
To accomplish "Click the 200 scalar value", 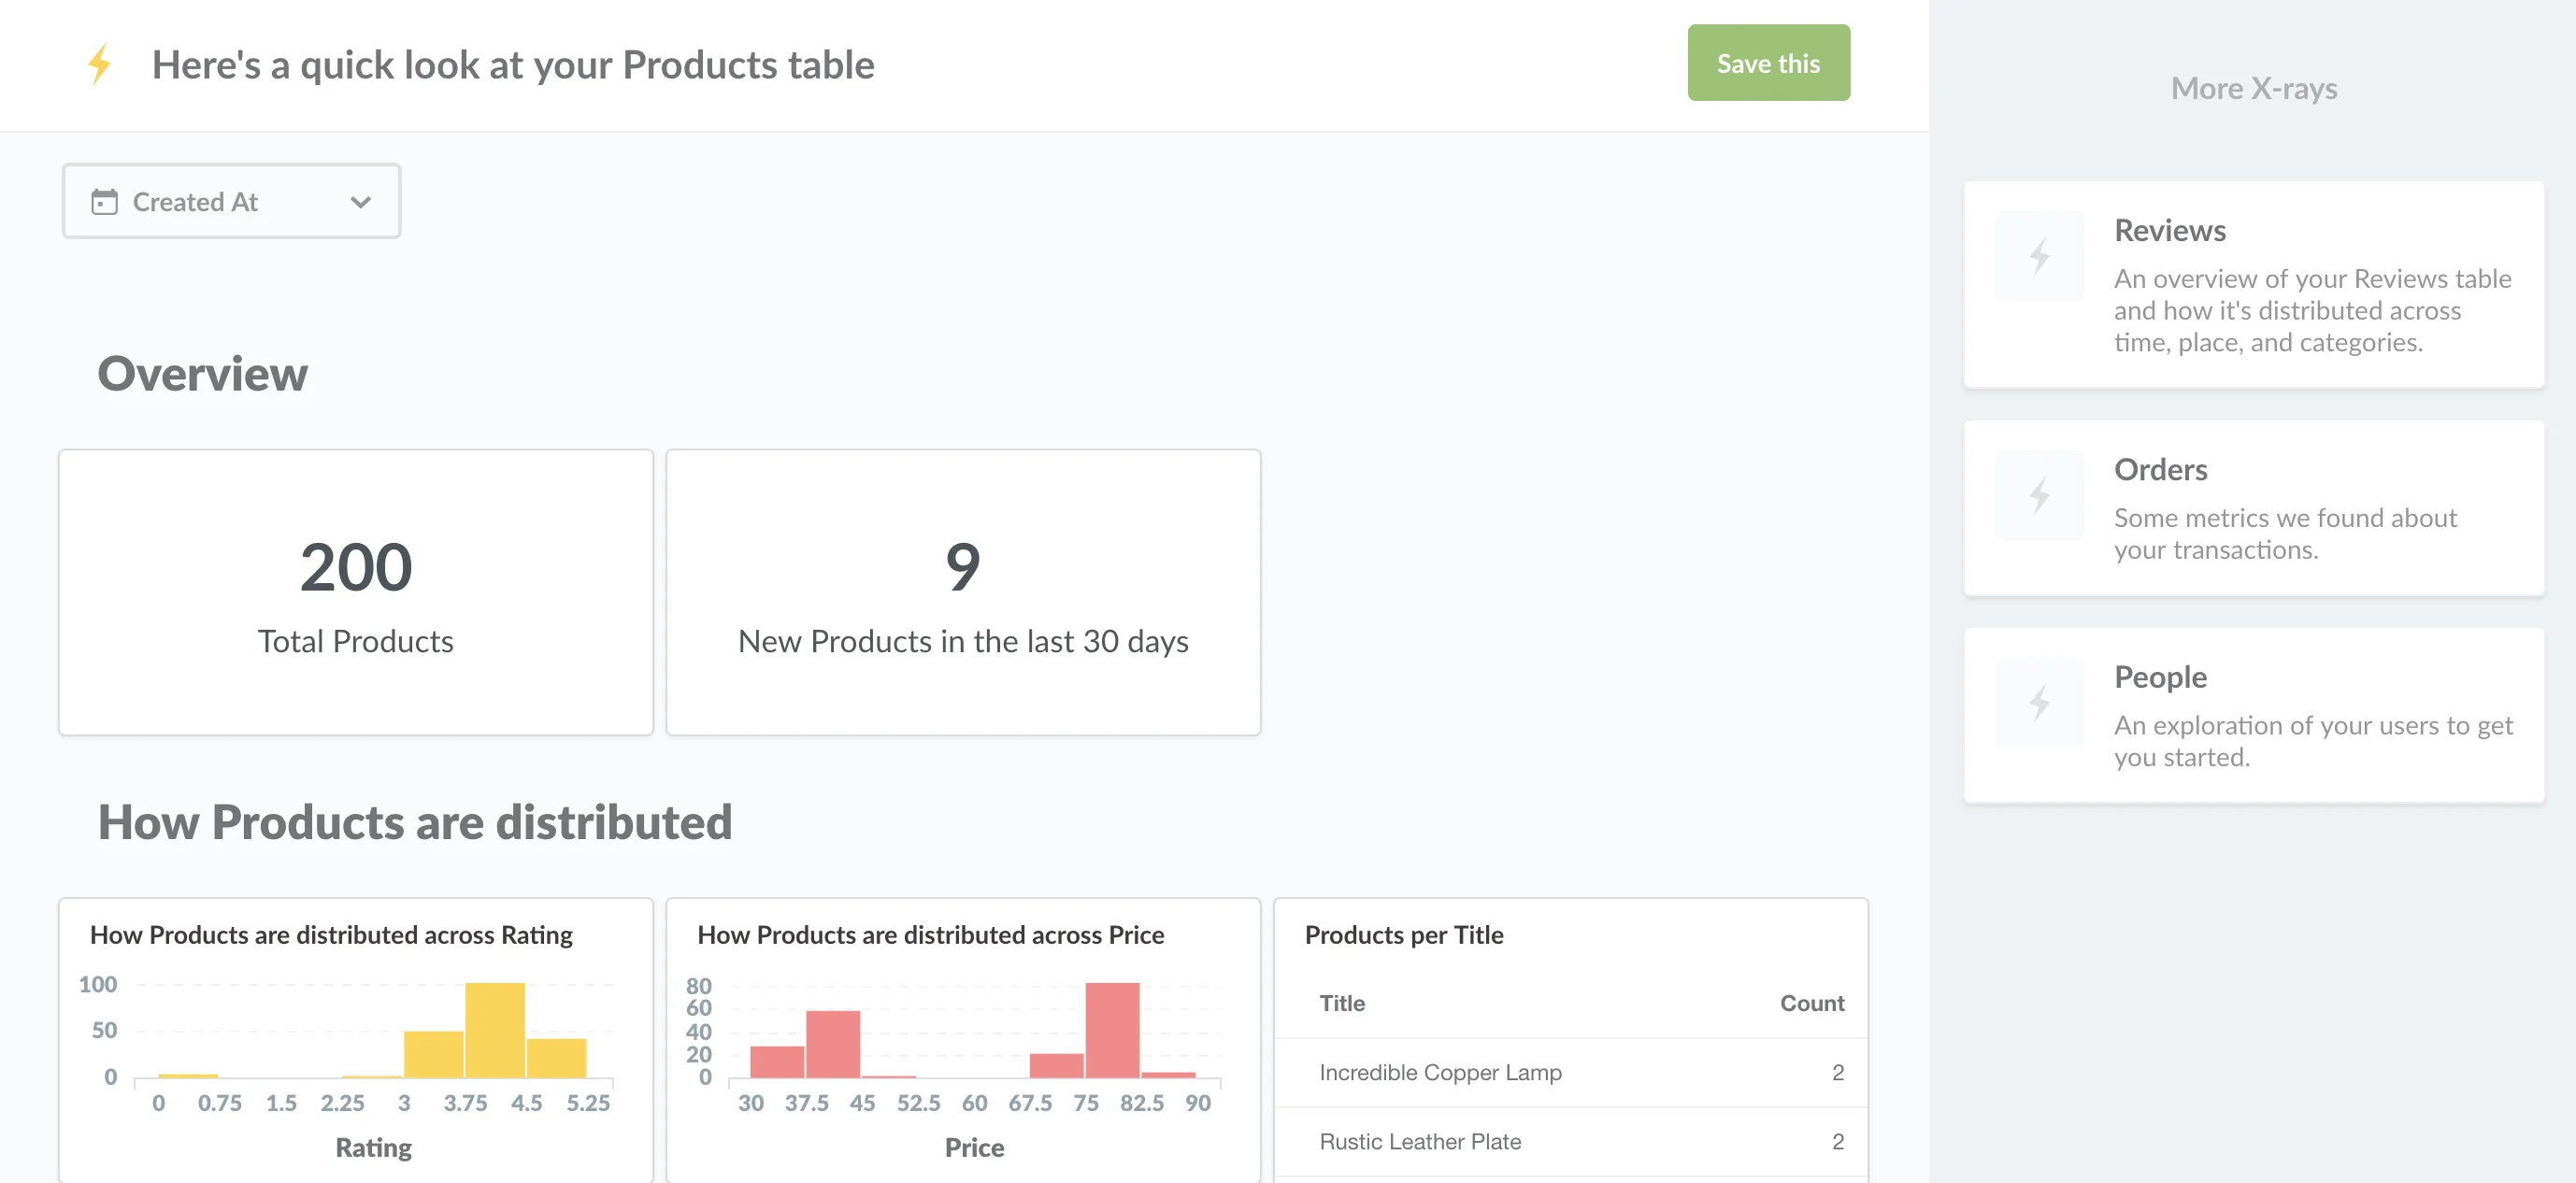I will point(356,567).
